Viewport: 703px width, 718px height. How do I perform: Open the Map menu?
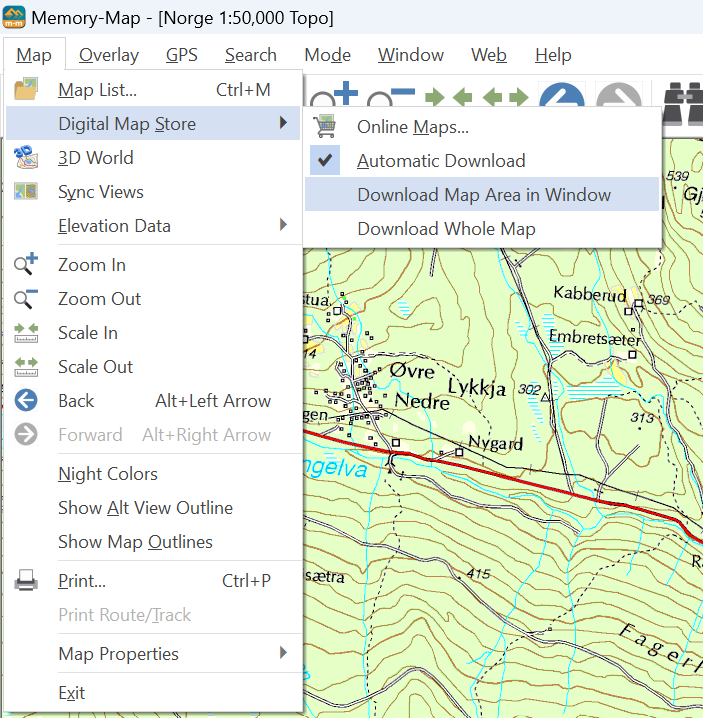(x=34, y=55)
